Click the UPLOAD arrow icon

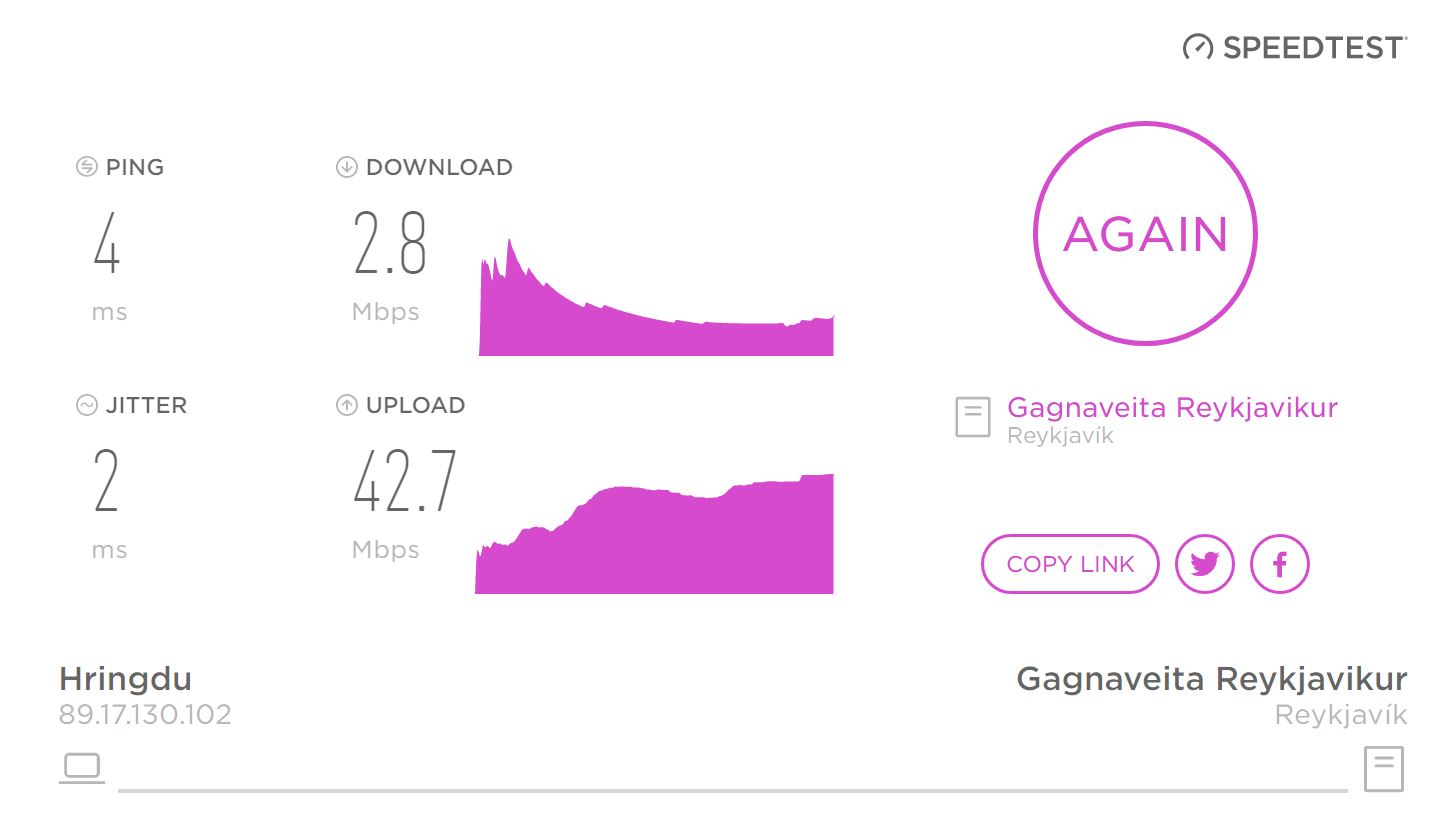point(346,405)
